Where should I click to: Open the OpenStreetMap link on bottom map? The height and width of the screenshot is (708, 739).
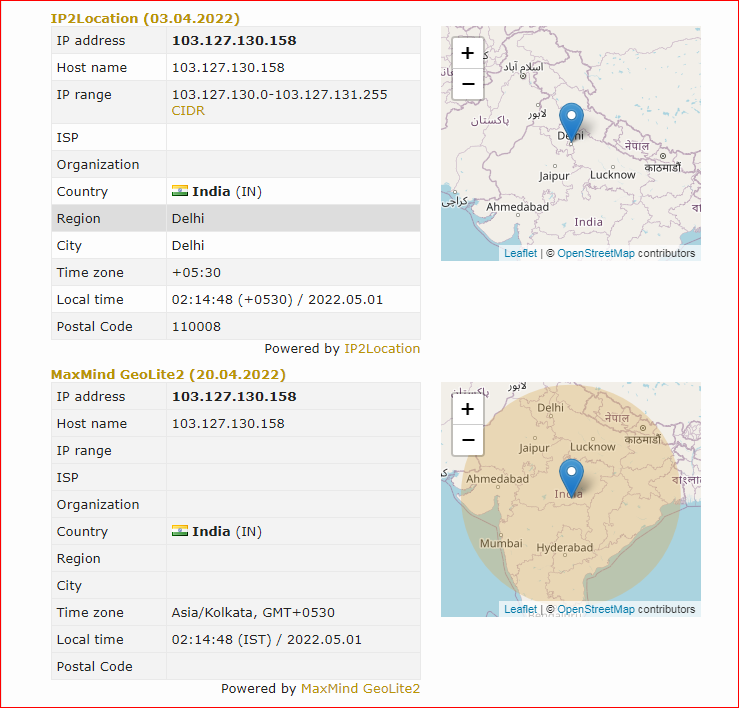596,609
